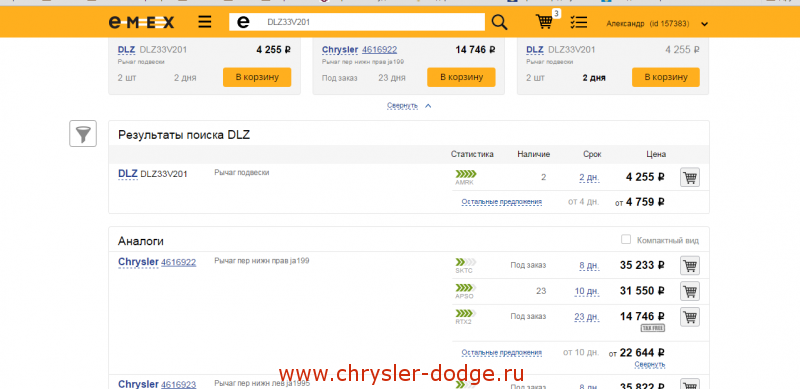Open Chrysler 4616923 part number link
Screen dimensions: 800x389
(179, 384)
